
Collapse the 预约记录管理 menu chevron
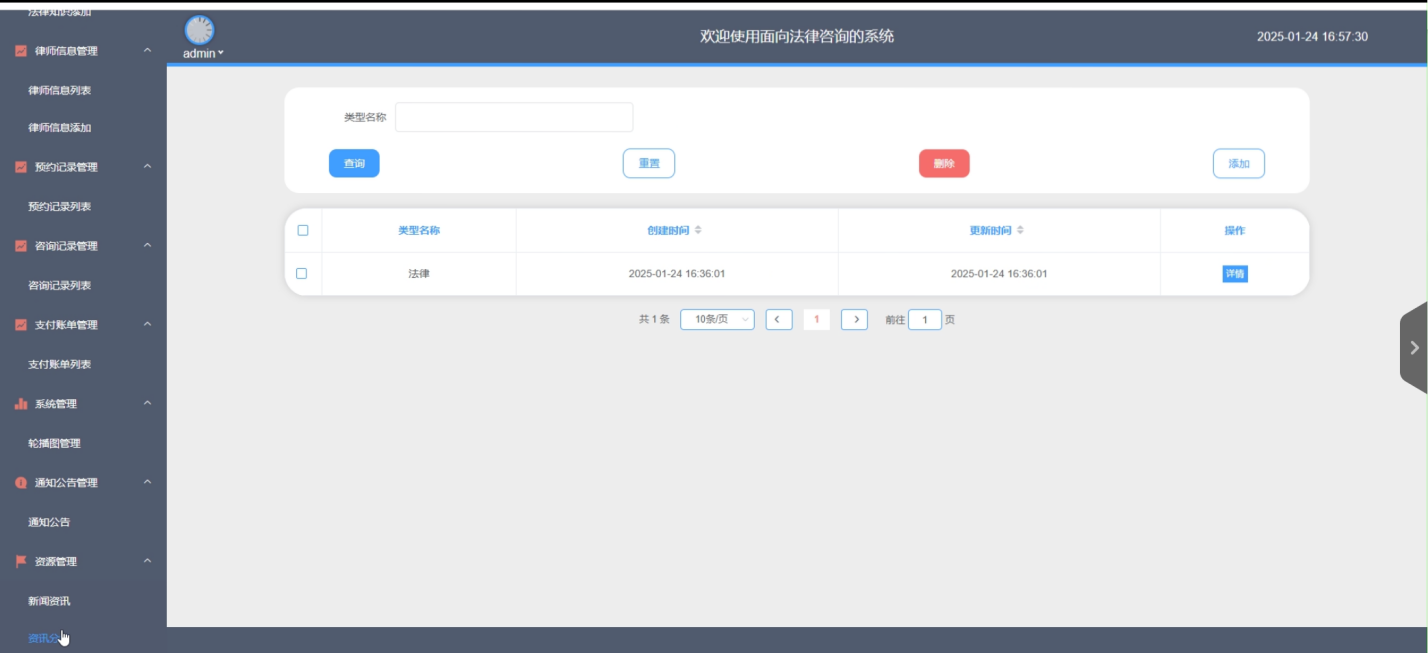point(147,166)
